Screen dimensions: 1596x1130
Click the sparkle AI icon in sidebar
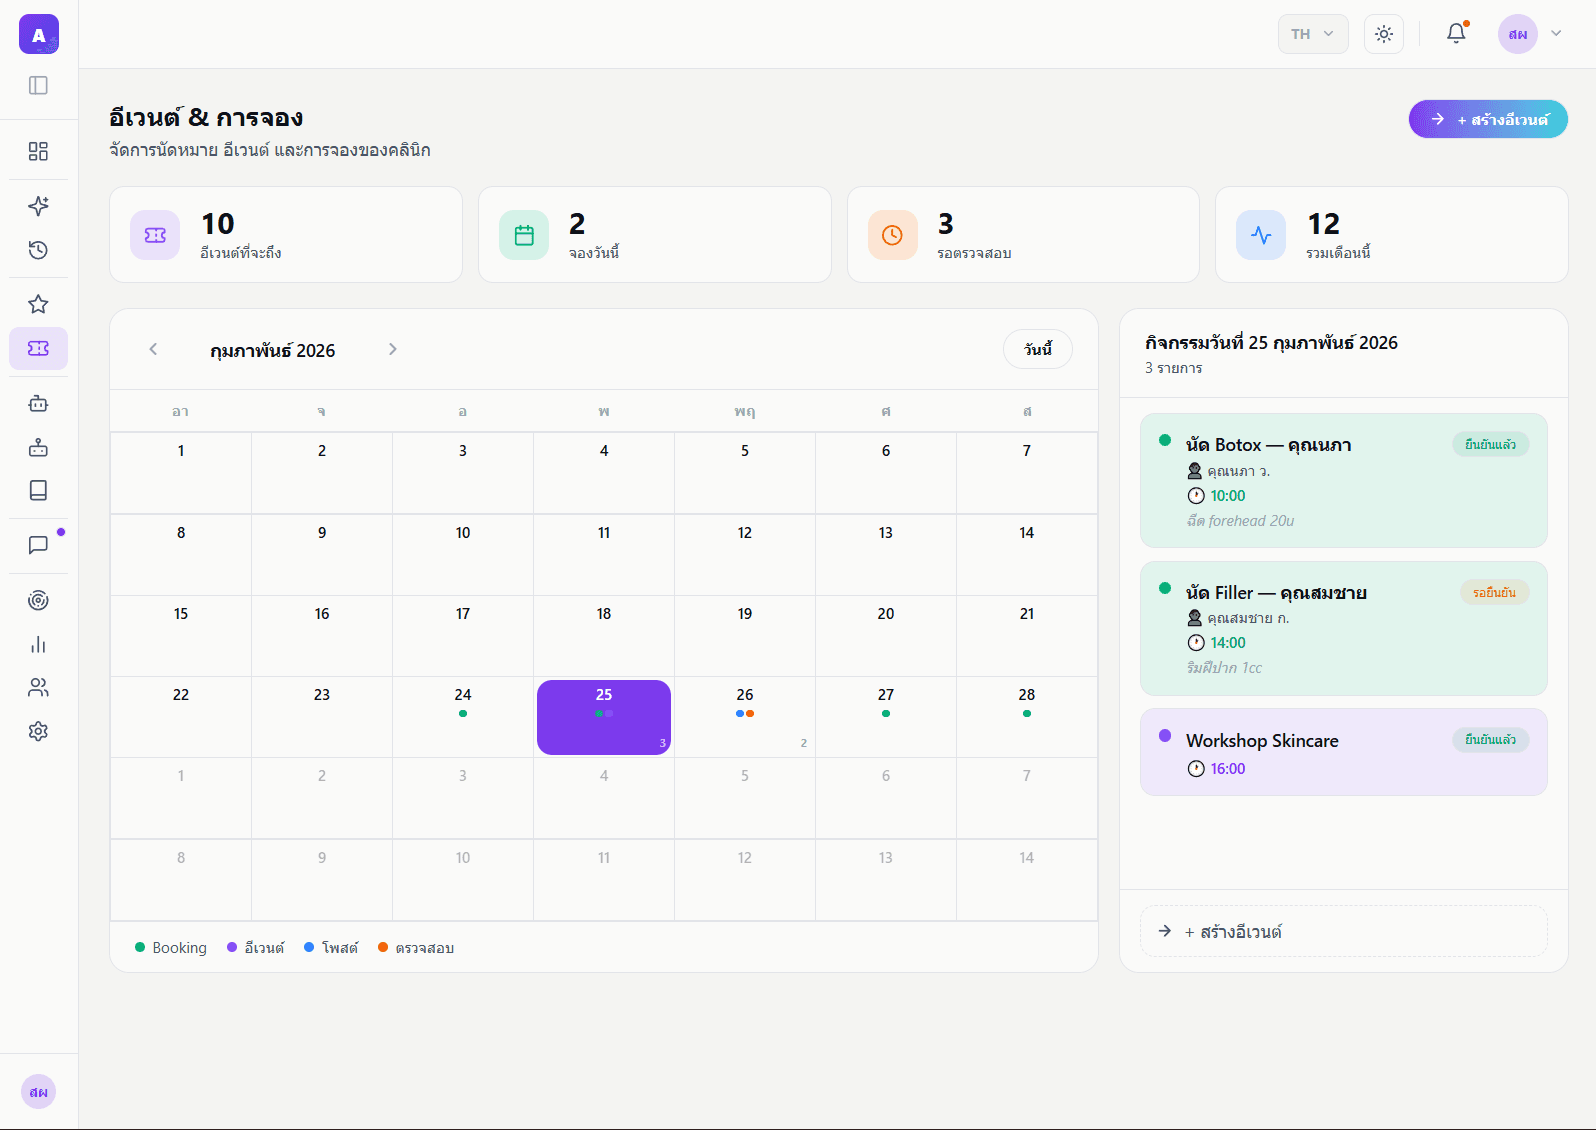pyautogui.click(x=38, y=206)
